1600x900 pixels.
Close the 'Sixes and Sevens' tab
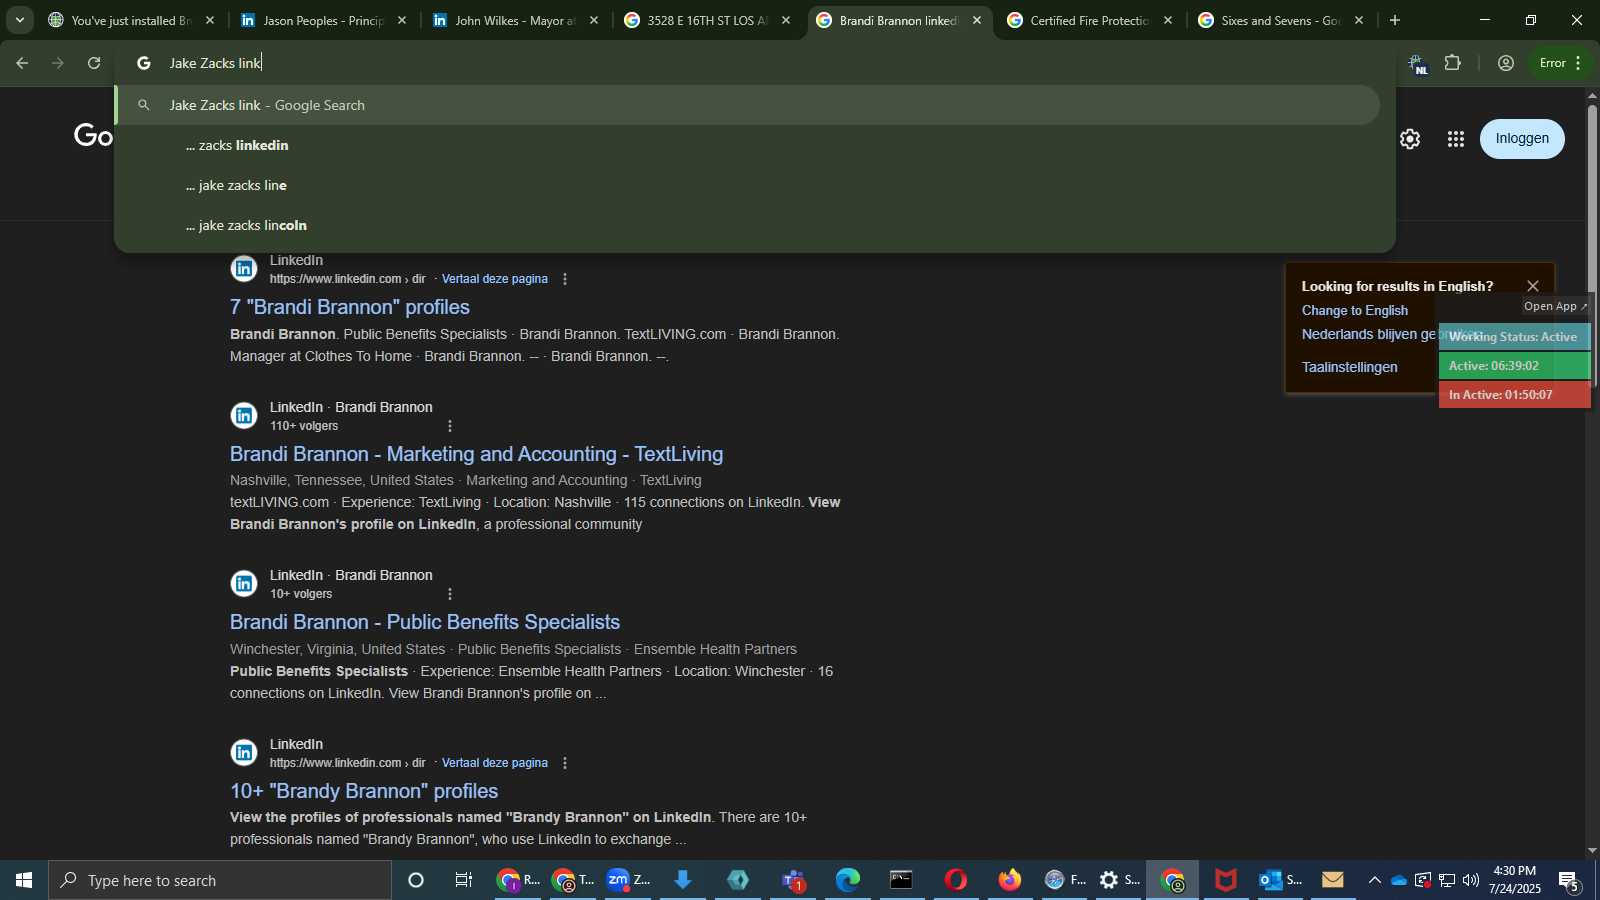point(1359,20)
